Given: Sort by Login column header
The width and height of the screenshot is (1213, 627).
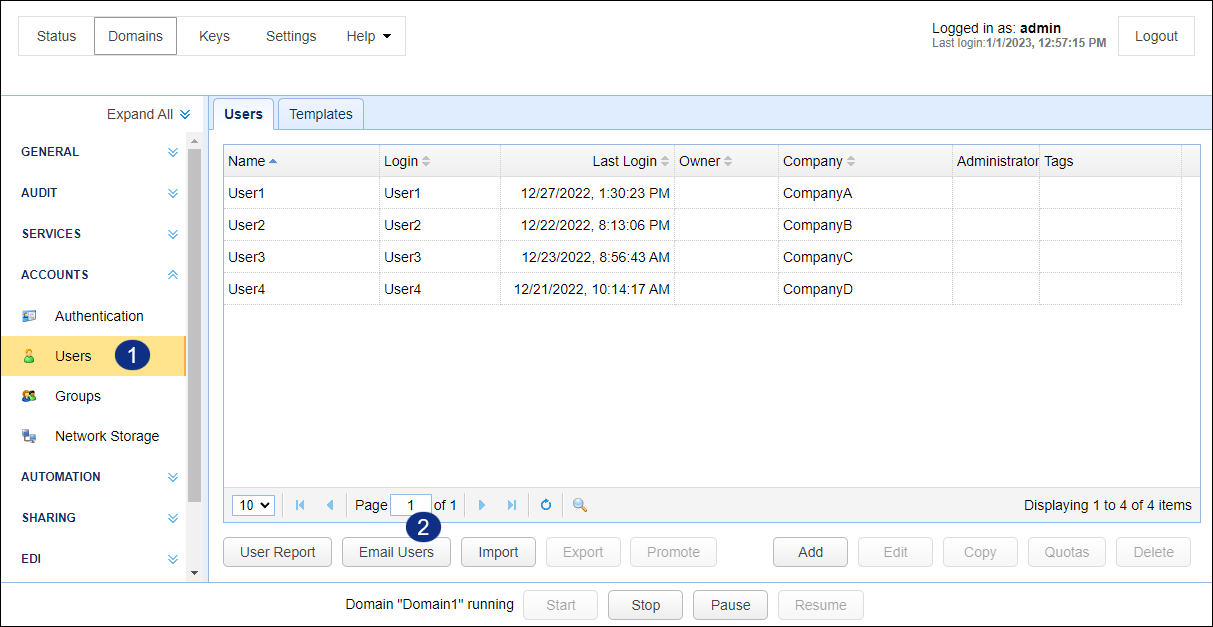Looking at the screenshot, I should (x=440, y=161).
